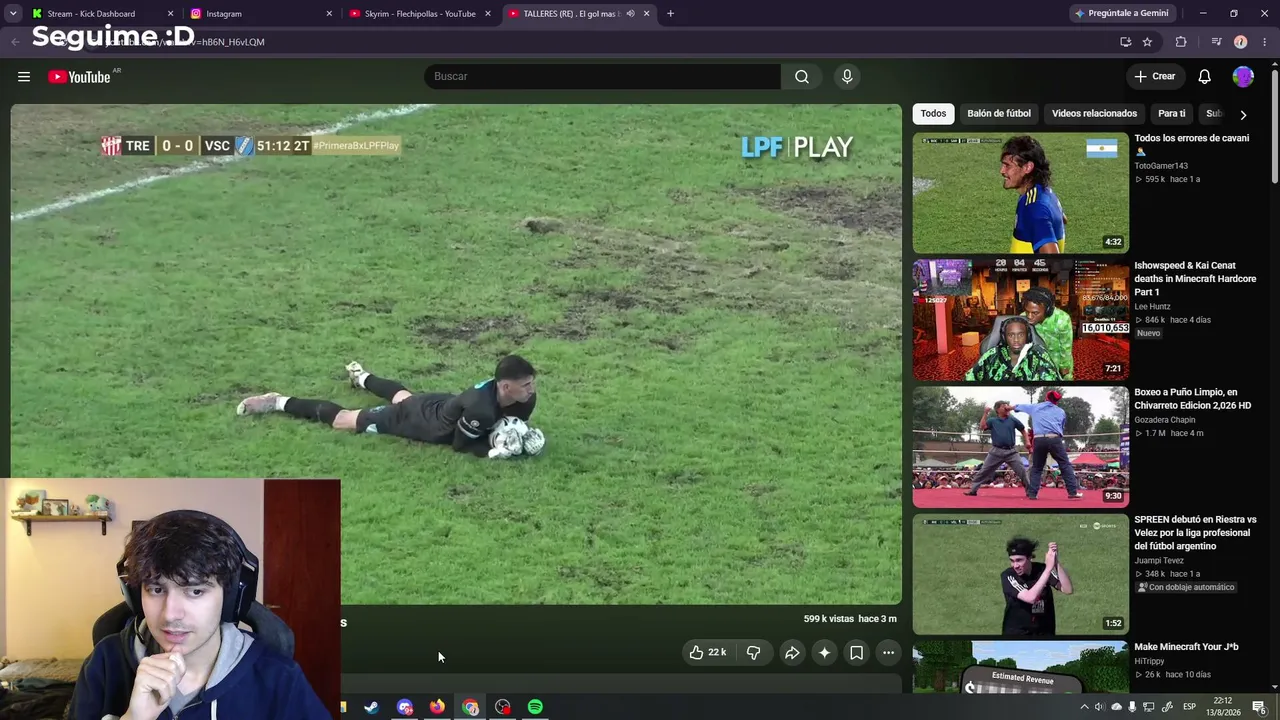Click the 22 k like count
The height and width of the screenshot is (720, 1280).
(717, 653)
